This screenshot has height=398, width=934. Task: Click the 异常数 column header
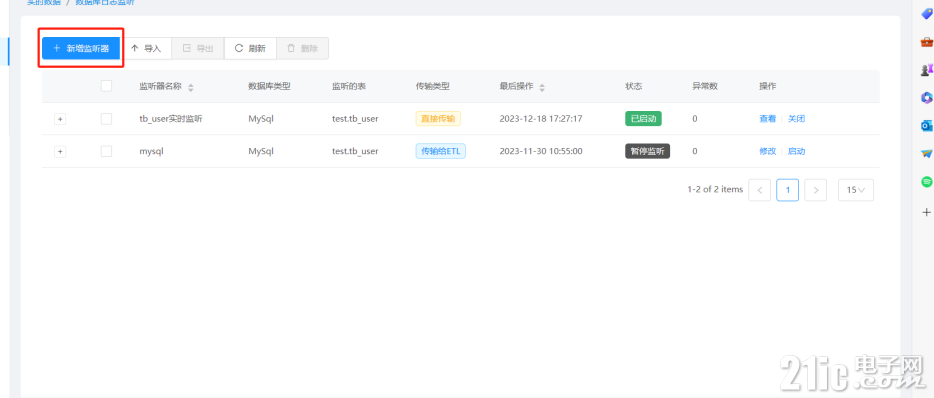click(705, 86)
